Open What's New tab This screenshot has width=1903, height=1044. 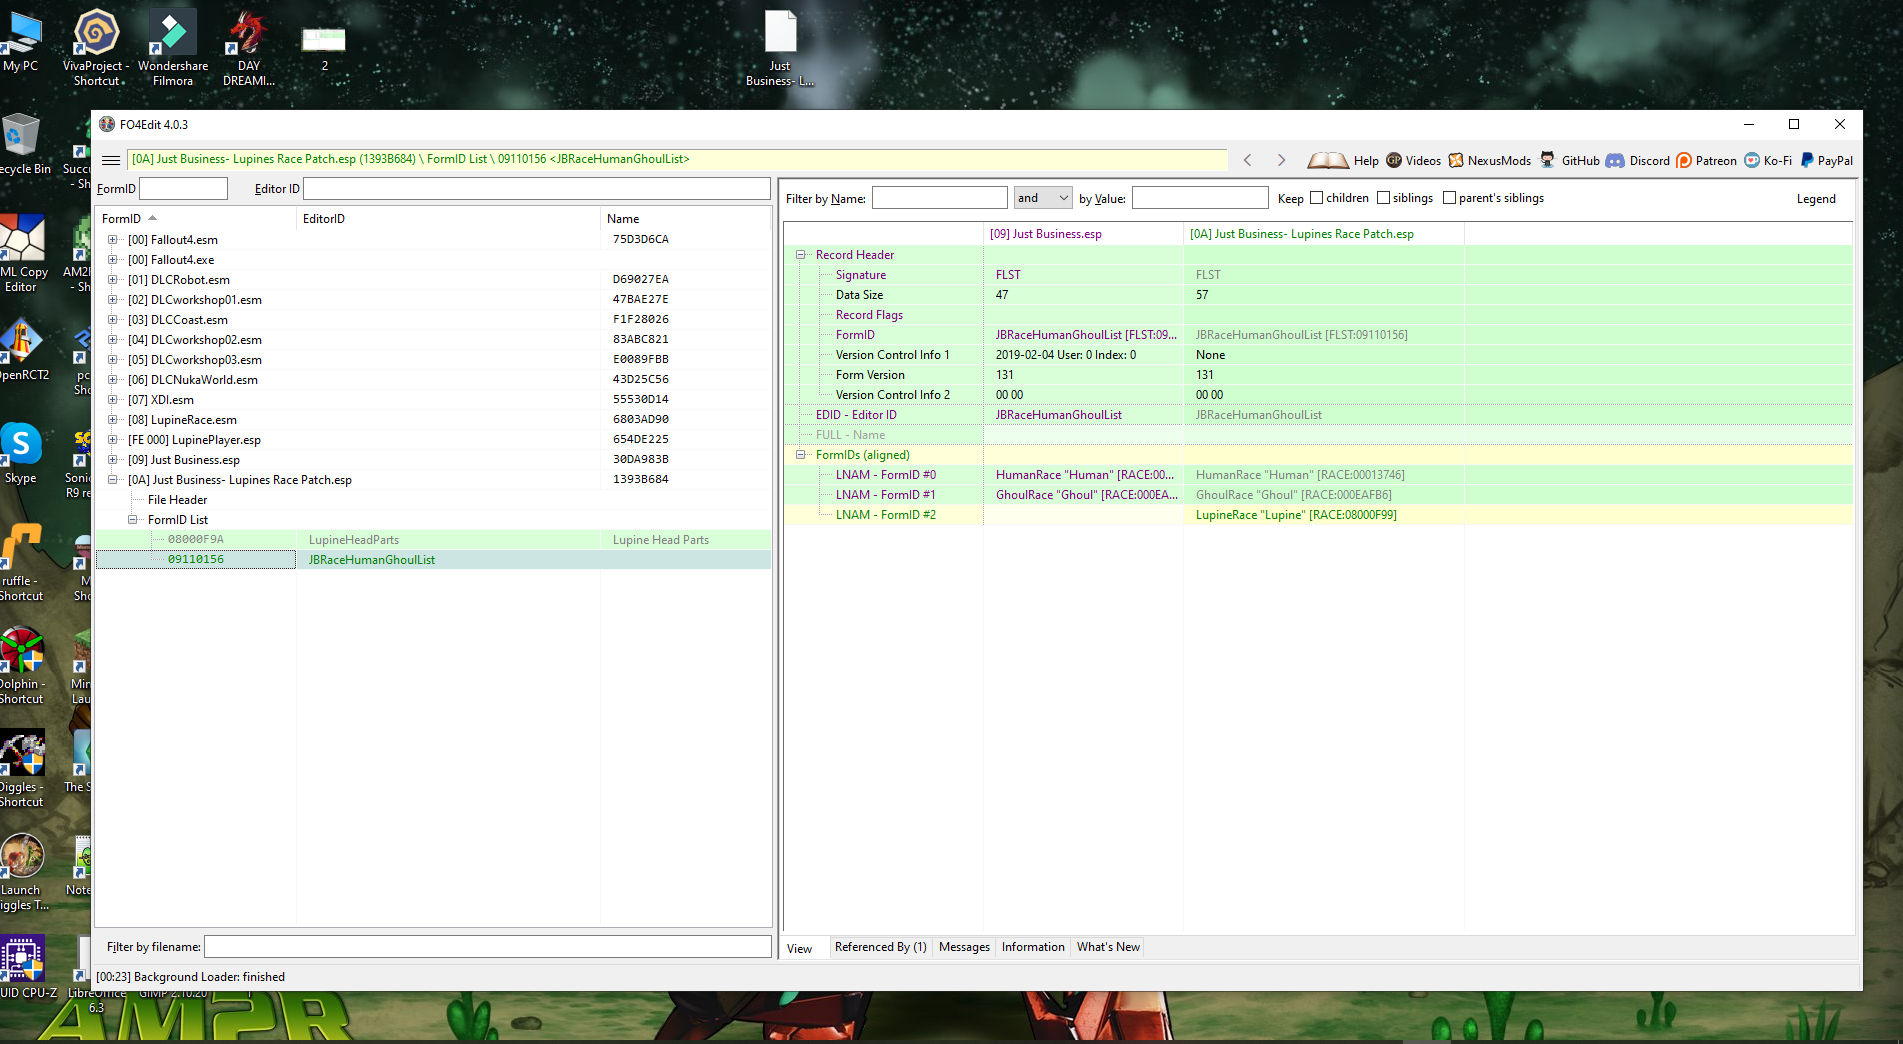click(1108, 947)
